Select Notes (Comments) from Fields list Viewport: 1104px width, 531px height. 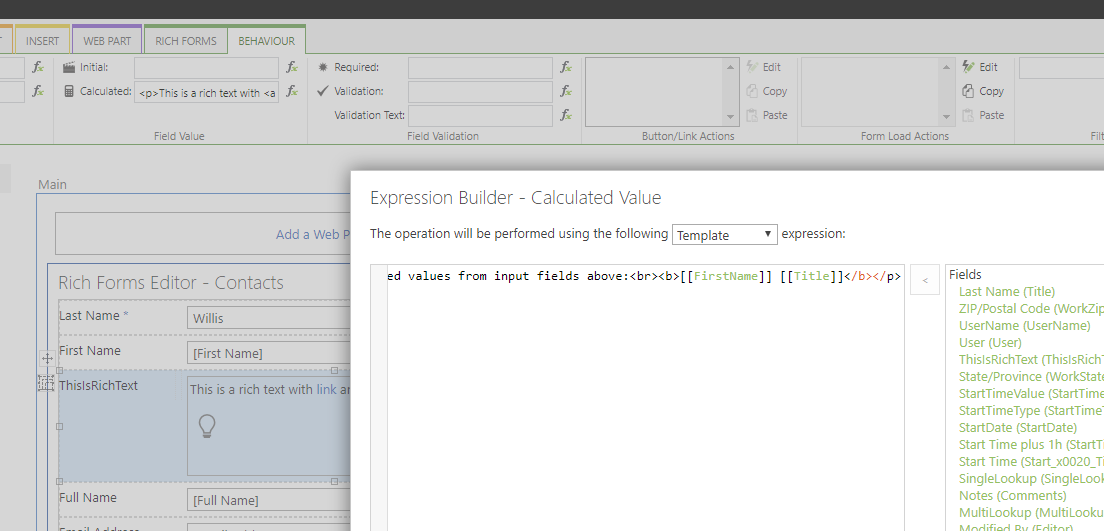(x=1012, y=496)
